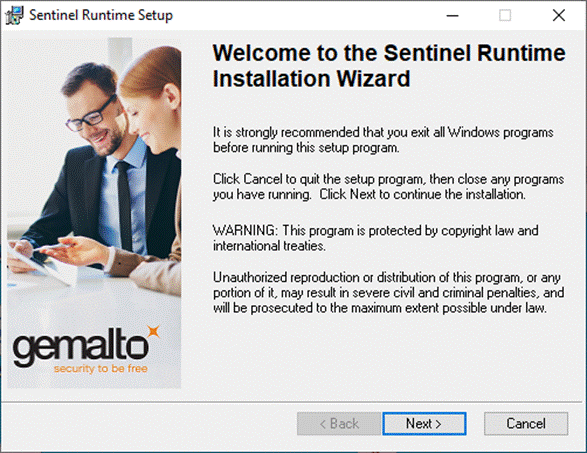Click the orange star on gemalto logo
Image resolution: width=587 pixels, height=453 pixels.
(x=153, y=332)
